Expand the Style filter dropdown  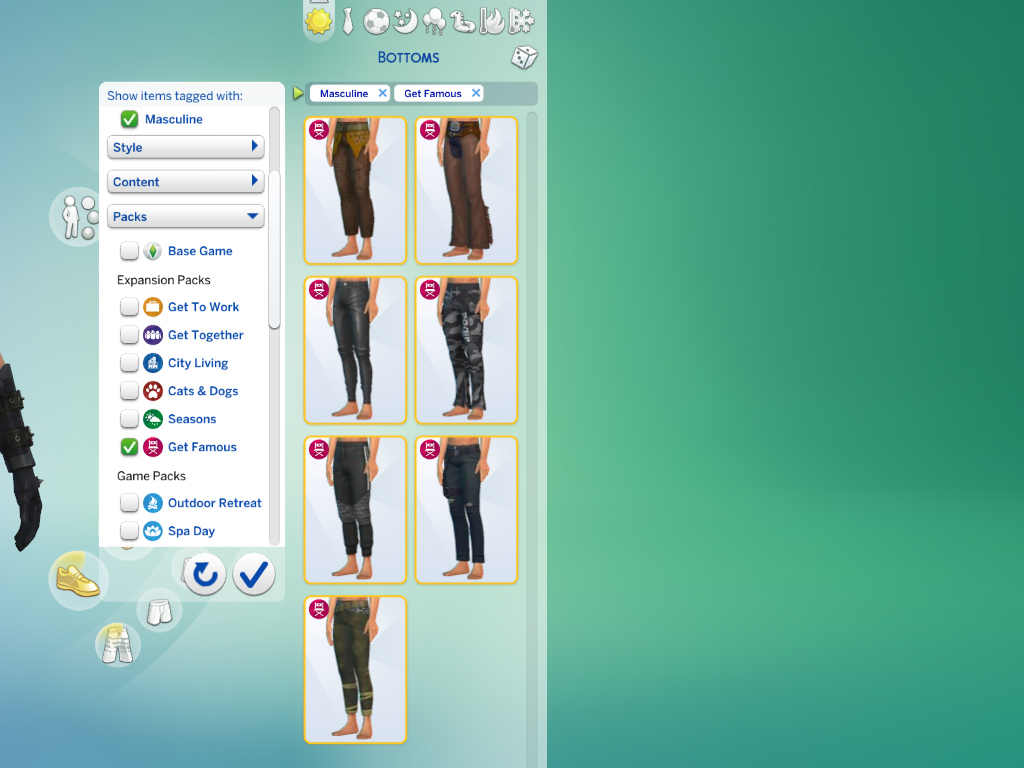[185, 148]
